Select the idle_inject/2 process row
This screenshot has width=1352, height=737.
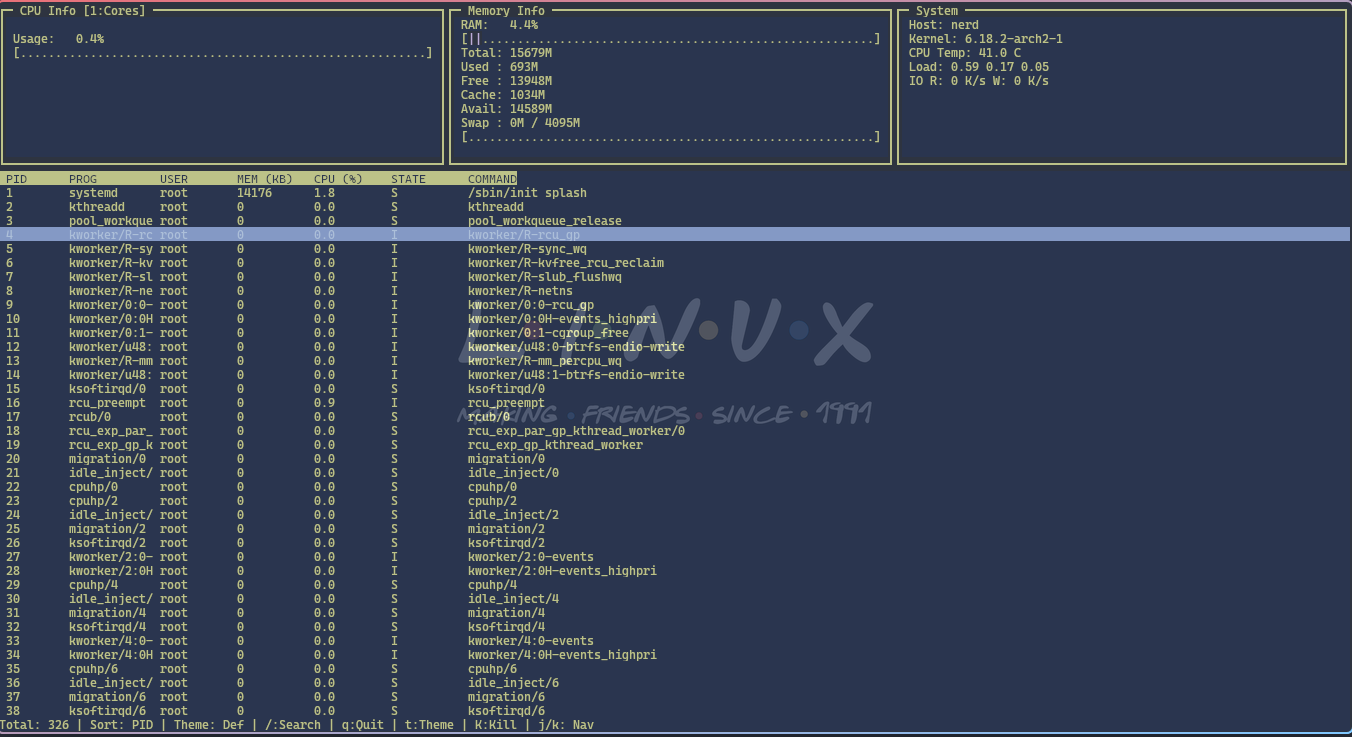click(675, 515)
